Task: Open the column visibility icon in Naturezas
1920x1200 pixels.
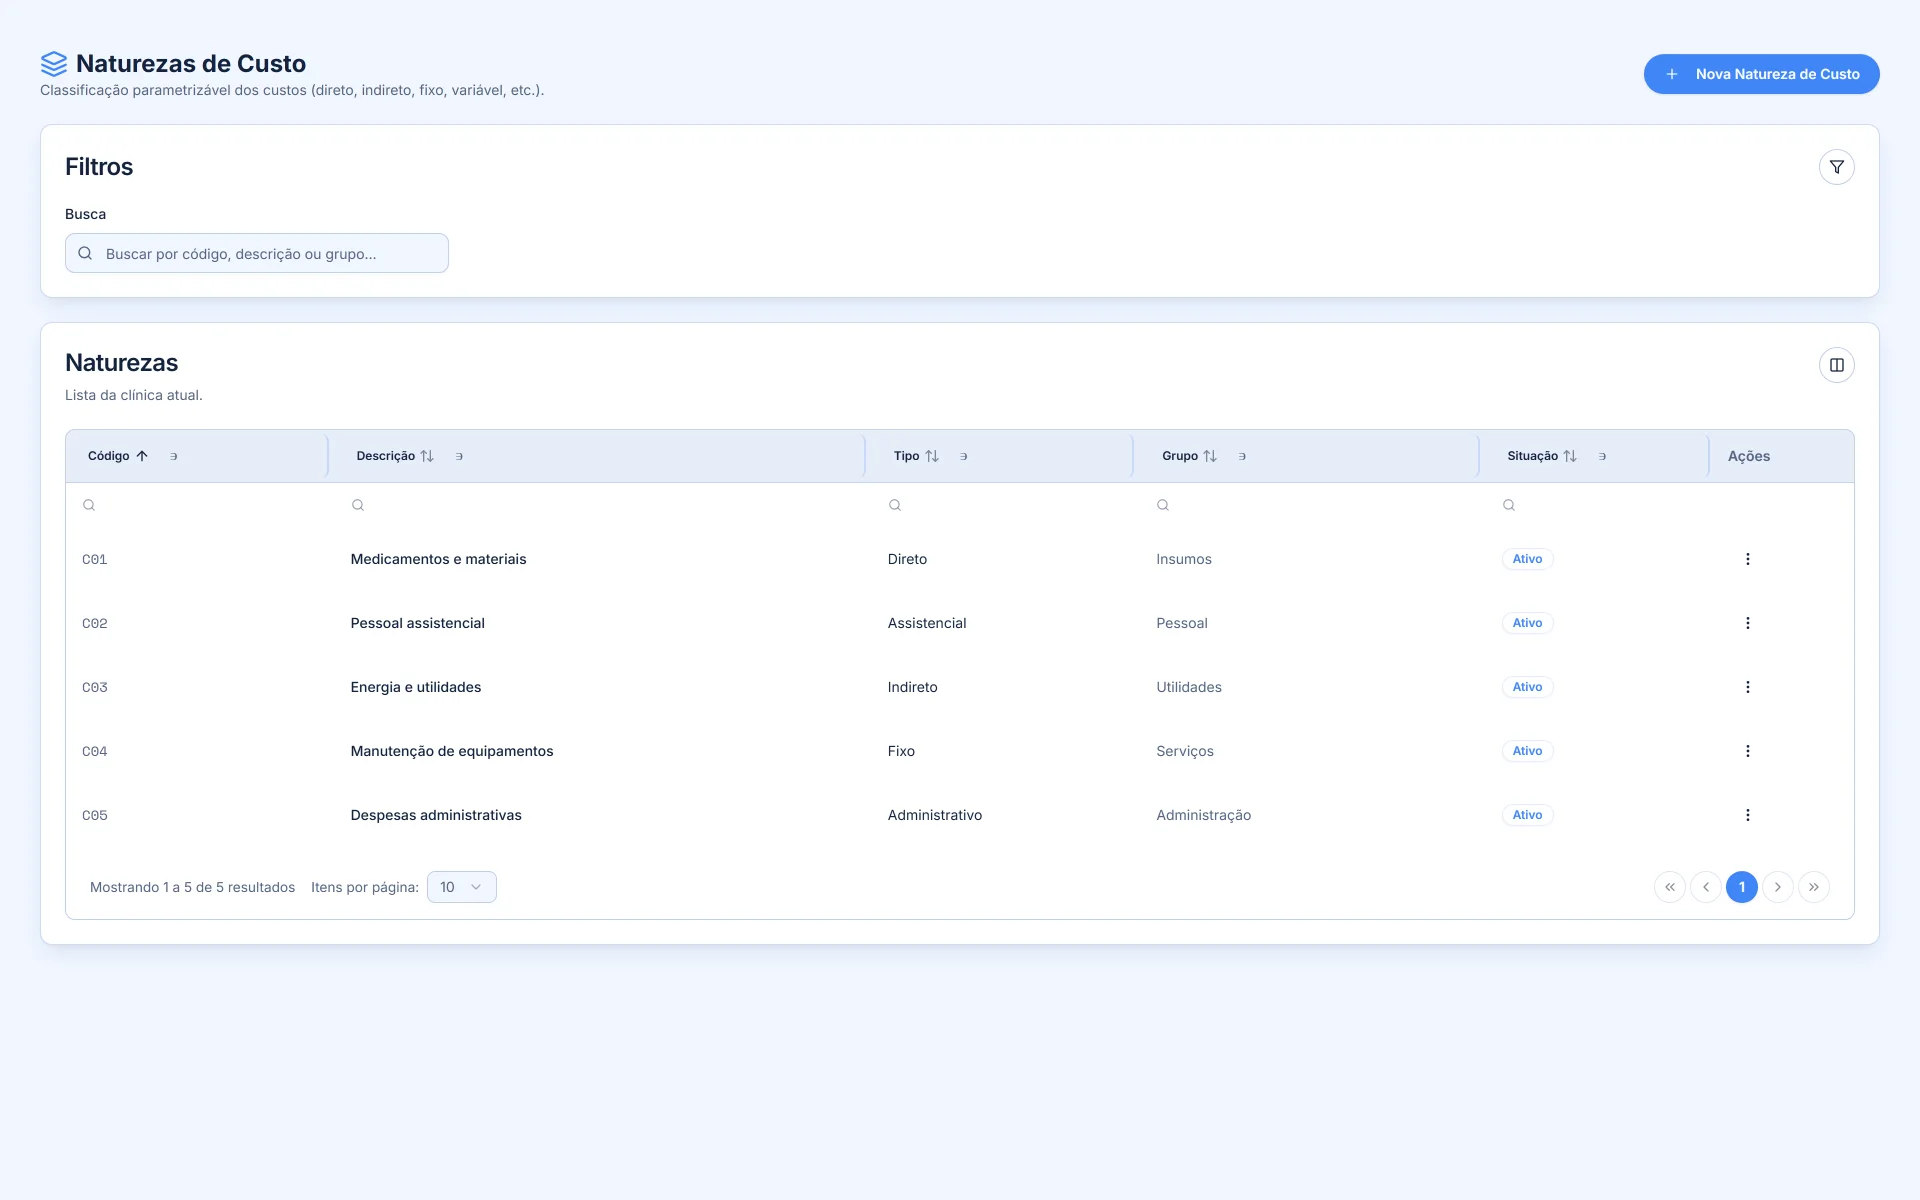Action: [1836, 365]
